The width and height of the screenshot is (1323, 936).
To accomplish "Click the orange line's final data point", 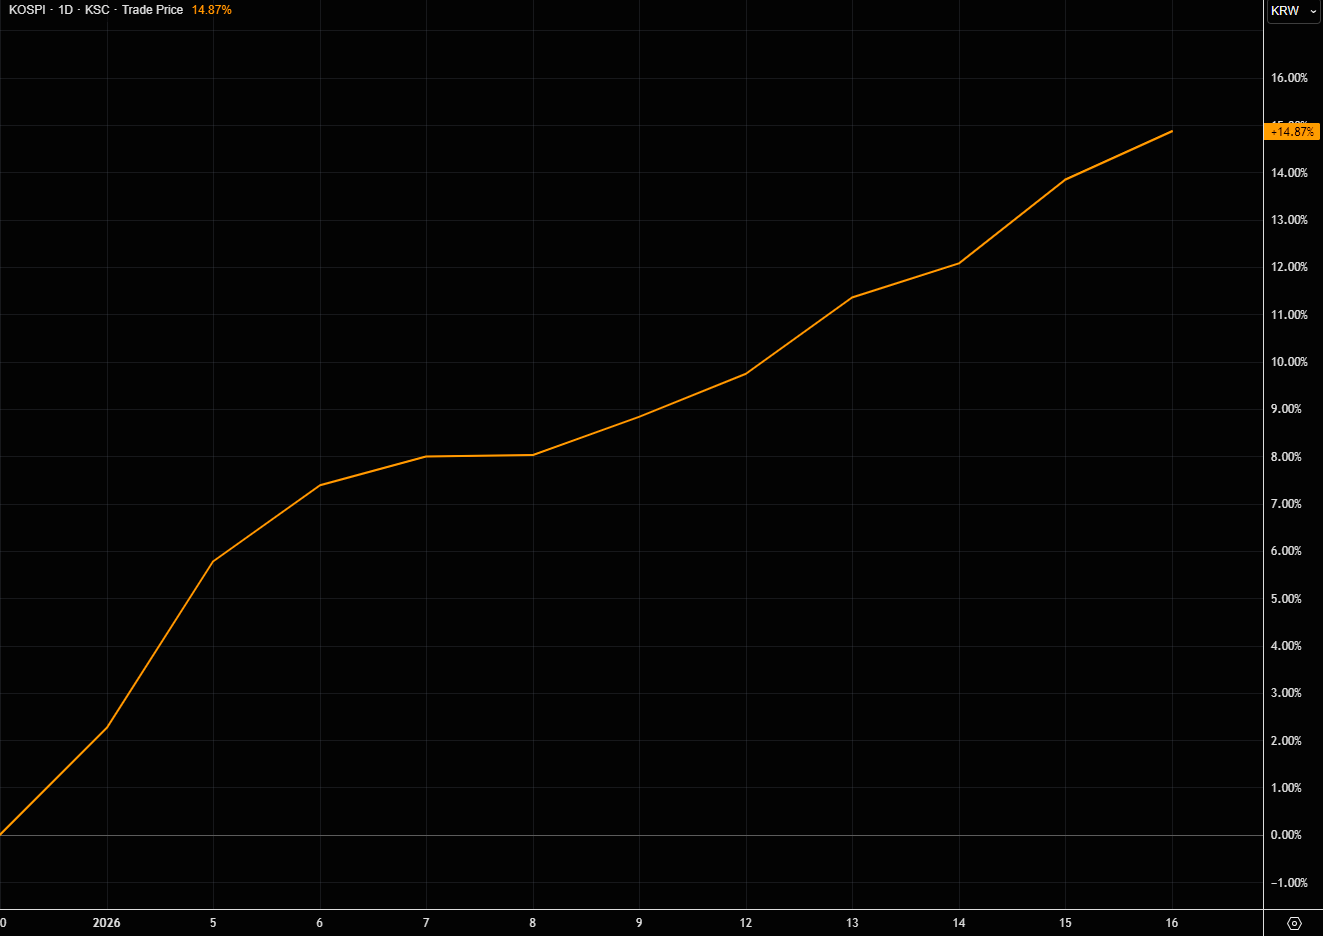I will click(1172, 131).
